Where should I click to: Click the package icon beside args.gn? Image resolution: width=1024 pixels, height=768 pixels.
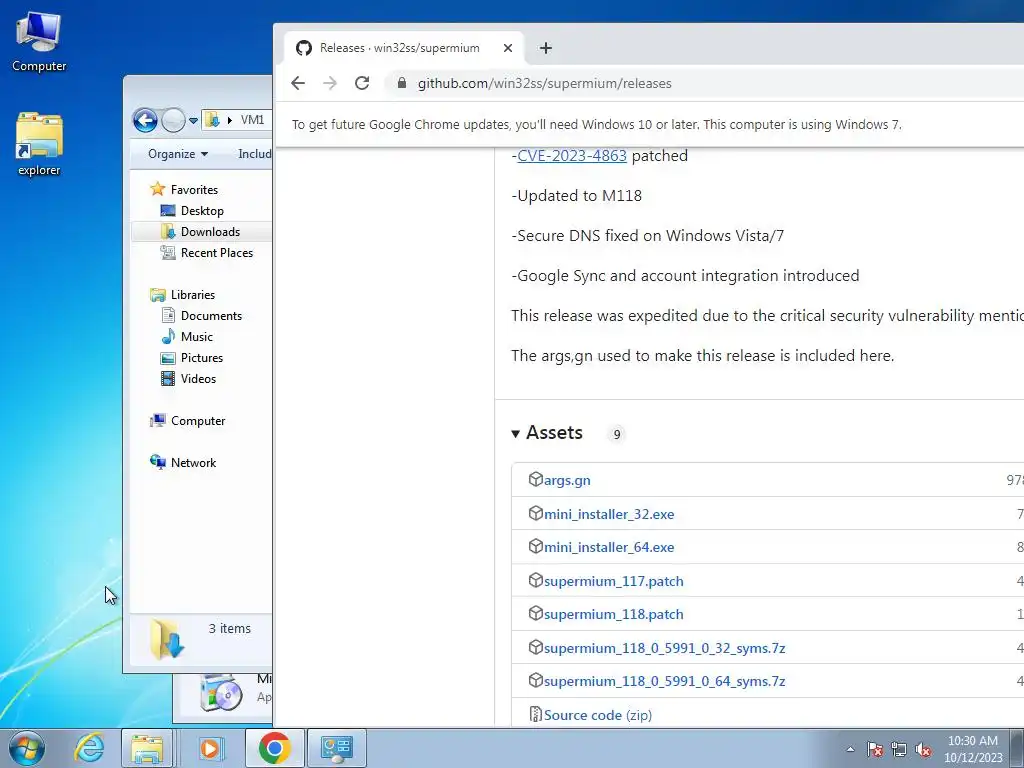536,479
